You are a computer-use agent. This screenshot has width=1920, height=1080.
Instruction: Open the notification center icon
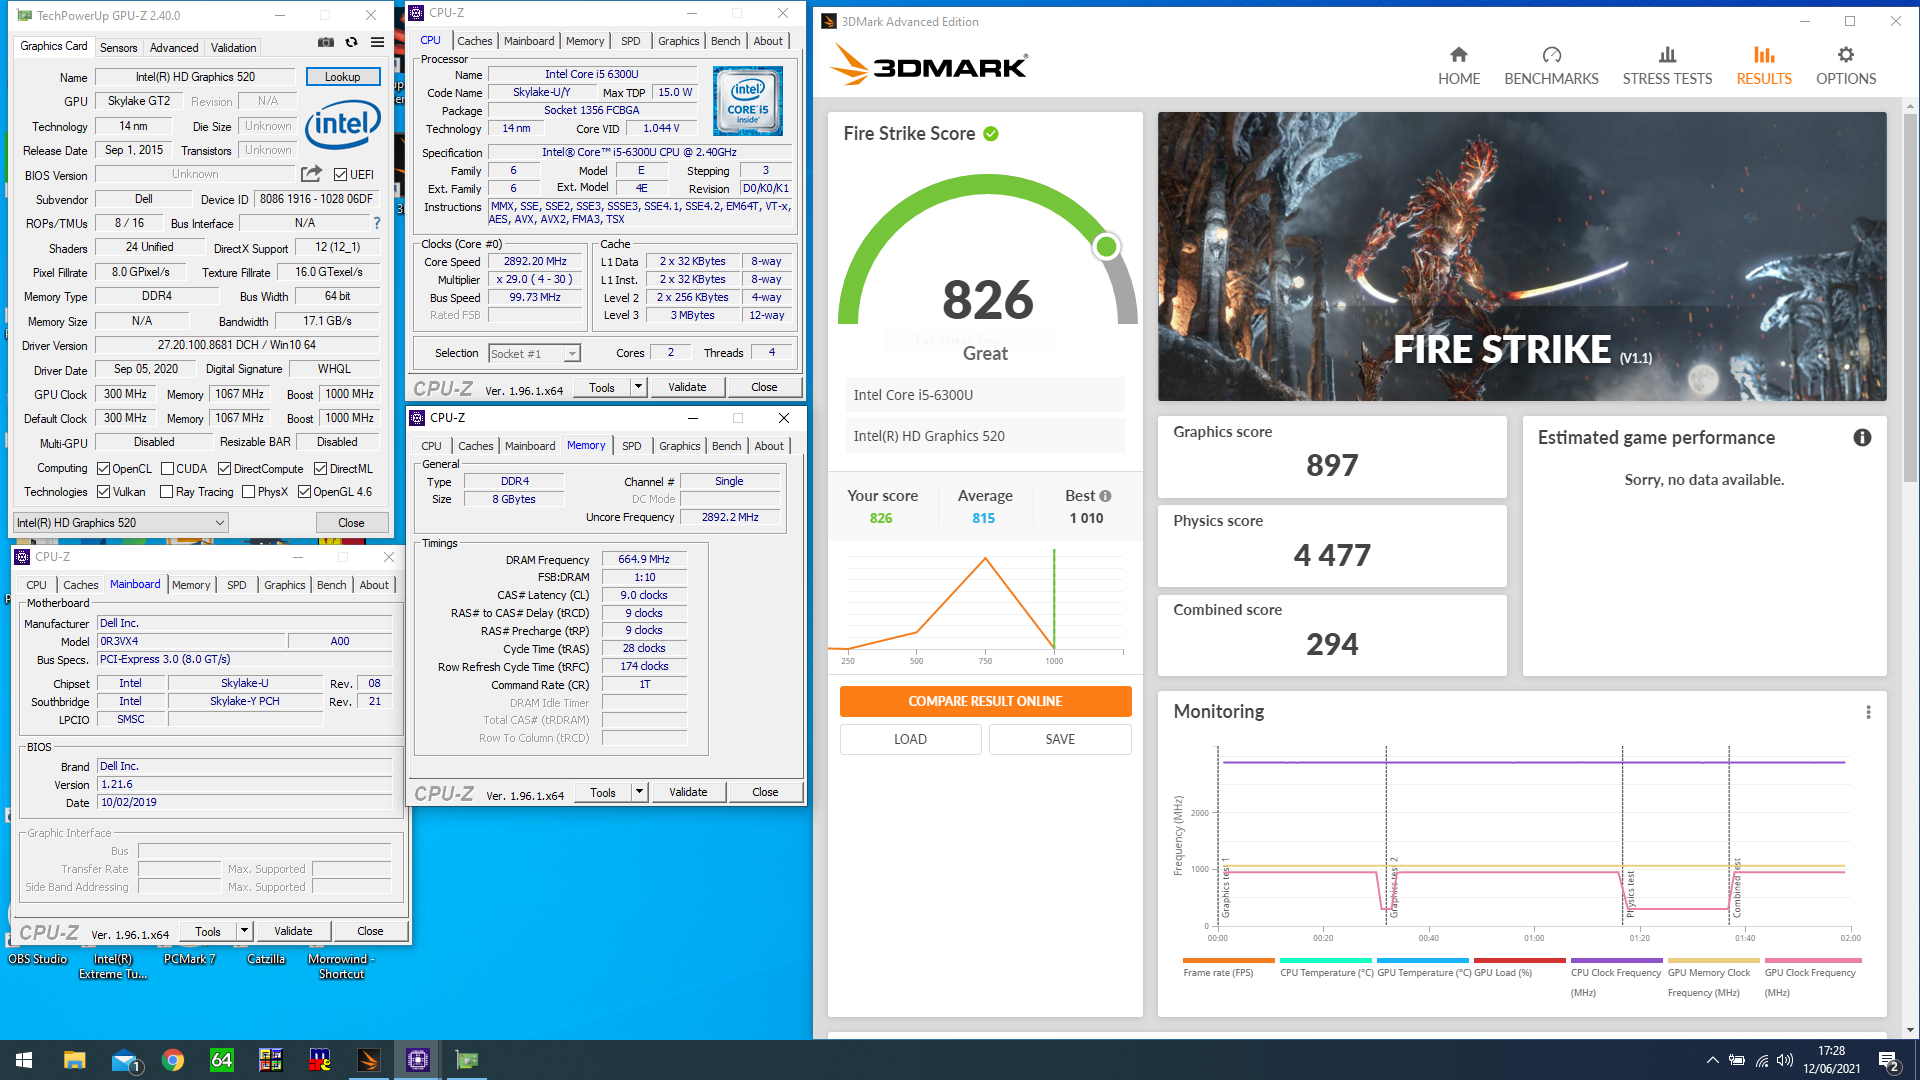tap(1889, 1060)
